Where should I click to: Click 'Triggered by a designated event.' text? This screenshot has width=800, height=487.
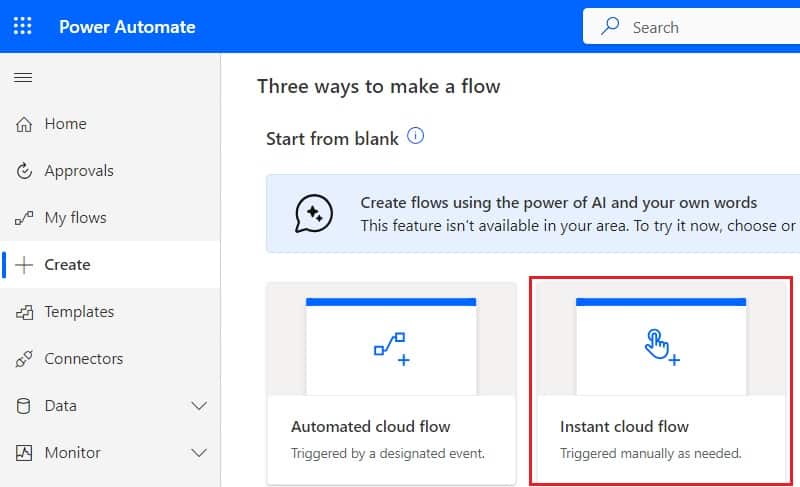click(x=388, y=453)
